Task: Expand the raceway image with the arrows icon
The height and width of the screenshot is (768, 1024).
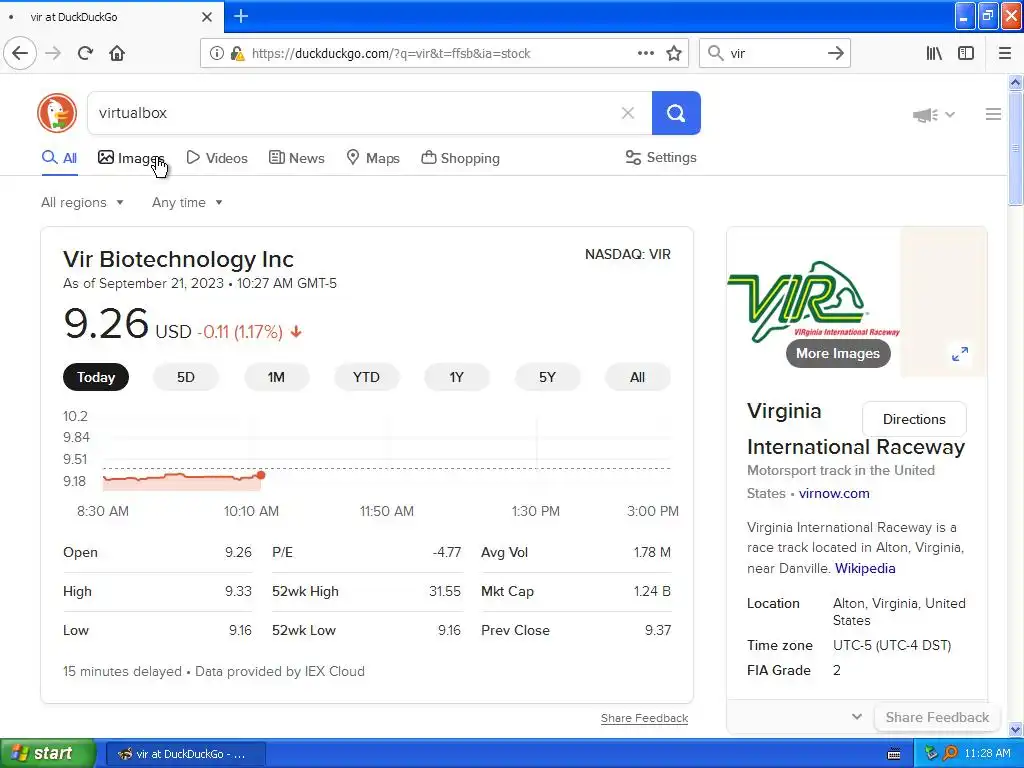Action: click(960, 354)
